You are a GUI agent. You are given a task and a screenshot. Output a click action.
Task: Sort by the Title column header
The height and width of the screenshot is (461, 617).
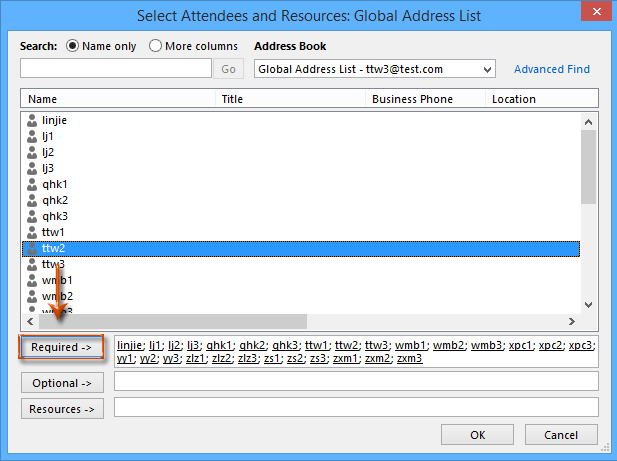tap(290, 99)
